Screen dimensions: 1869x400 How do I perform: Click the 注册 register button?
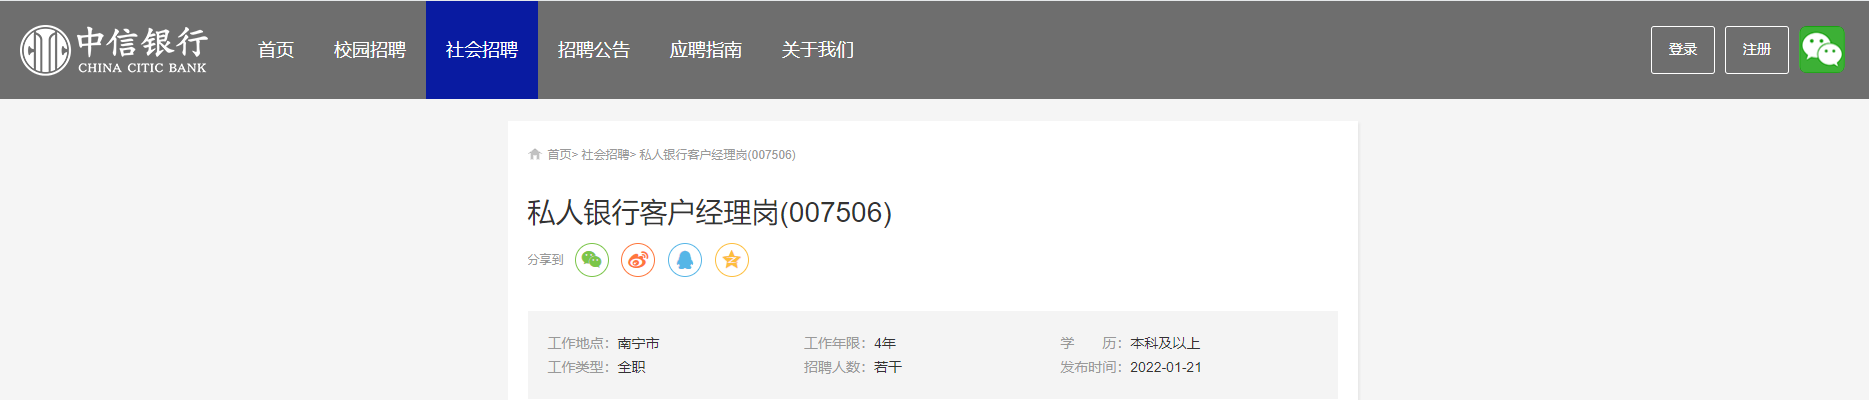click(1757, 50)
